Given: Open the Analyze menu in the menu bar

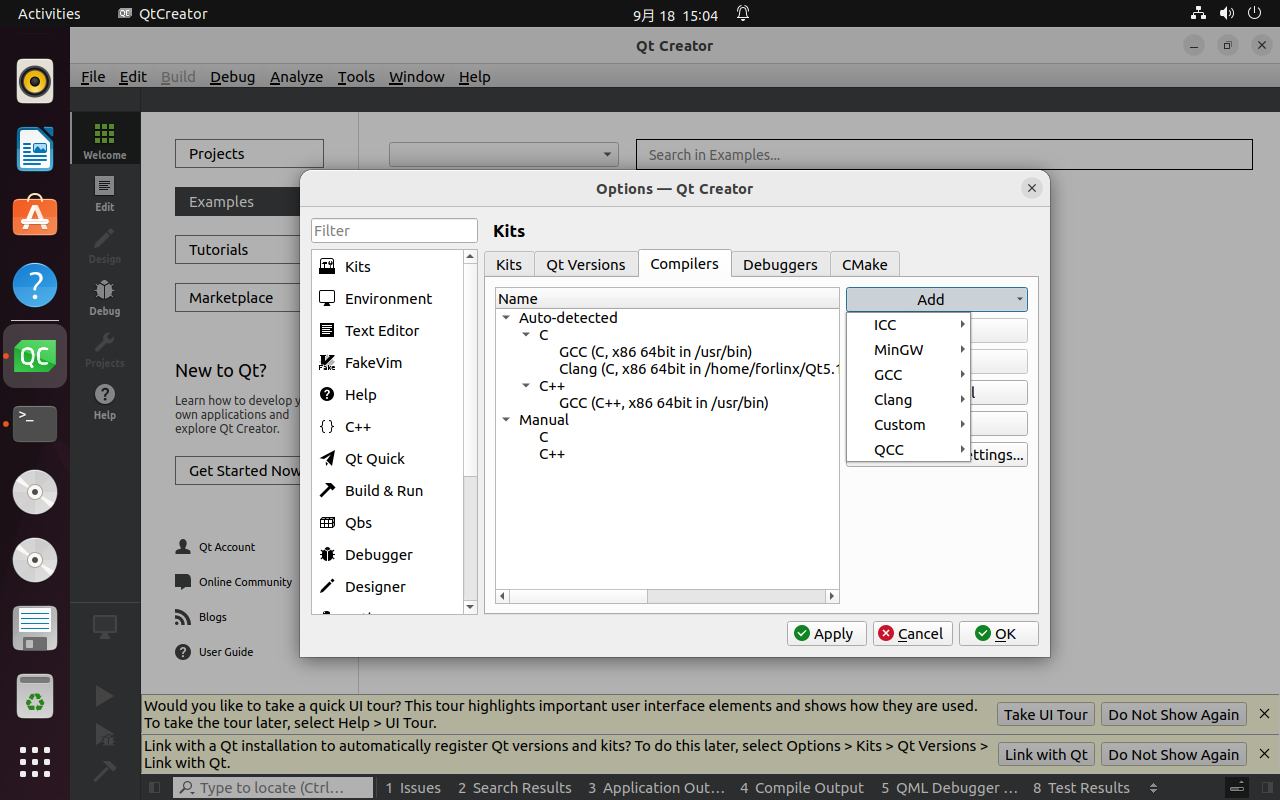Looking at the screenshot, I should click(x=296, y=77).
